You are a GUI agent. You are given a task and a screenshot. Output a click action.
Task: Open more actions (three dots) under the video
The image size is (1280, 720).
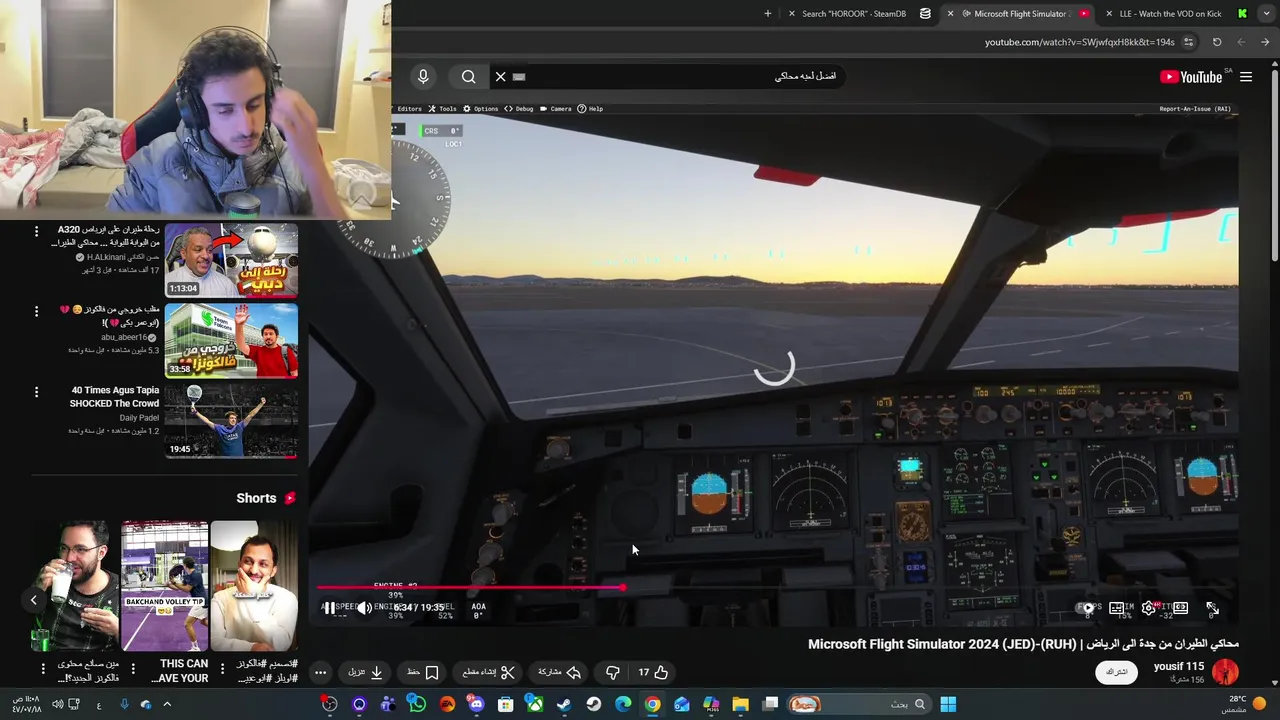(320, 673)
